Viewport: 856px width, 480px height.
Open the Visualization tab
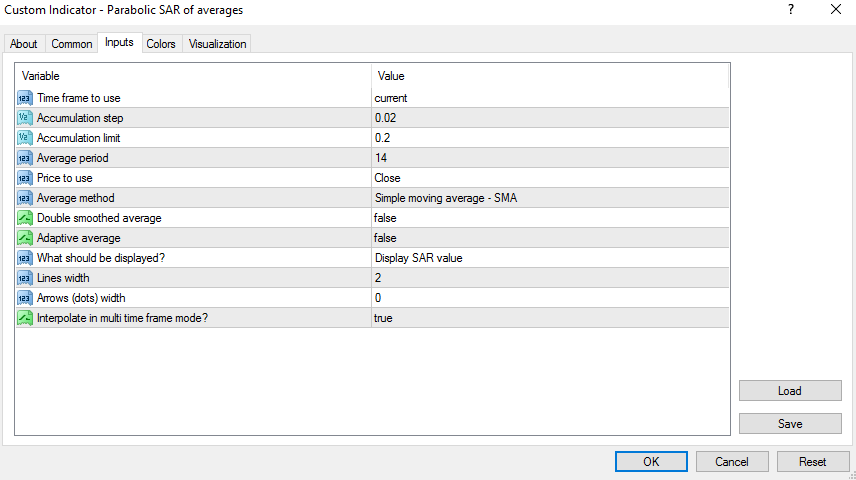point(217,44)
